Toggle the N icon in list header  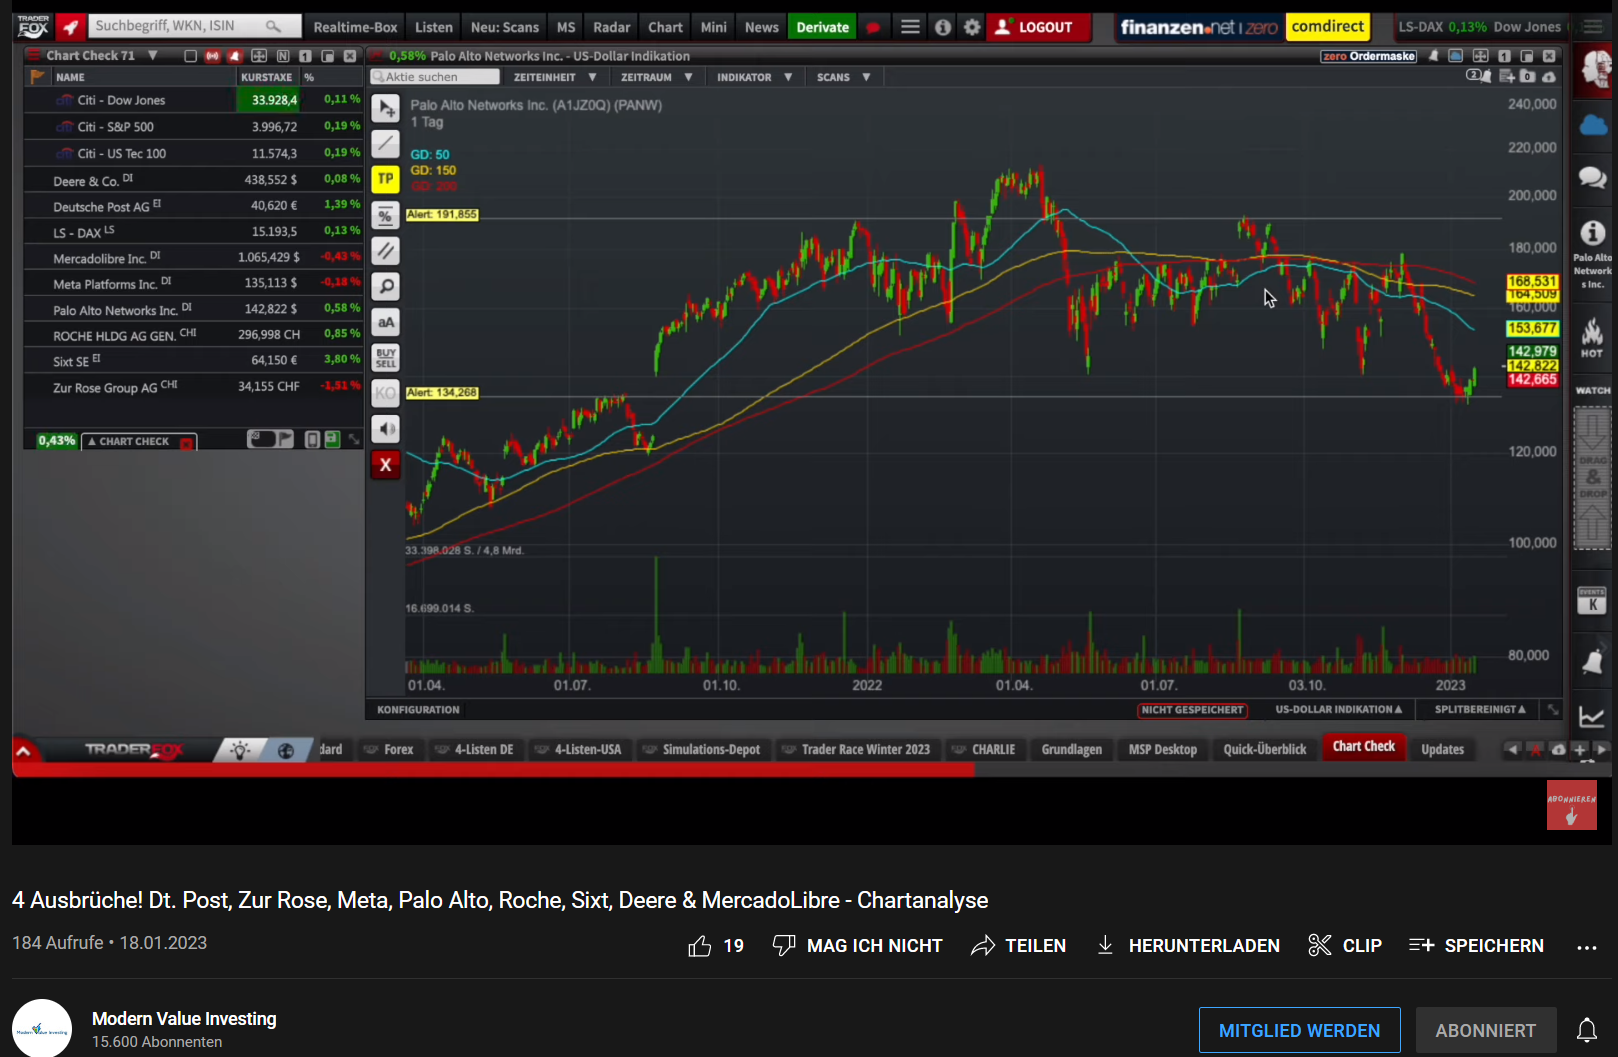[x=283, y=56]
